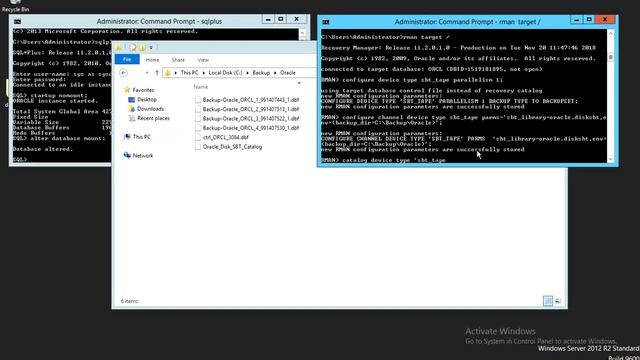Open Customize Quick Access Toolbar dropdown

point(151,48)
